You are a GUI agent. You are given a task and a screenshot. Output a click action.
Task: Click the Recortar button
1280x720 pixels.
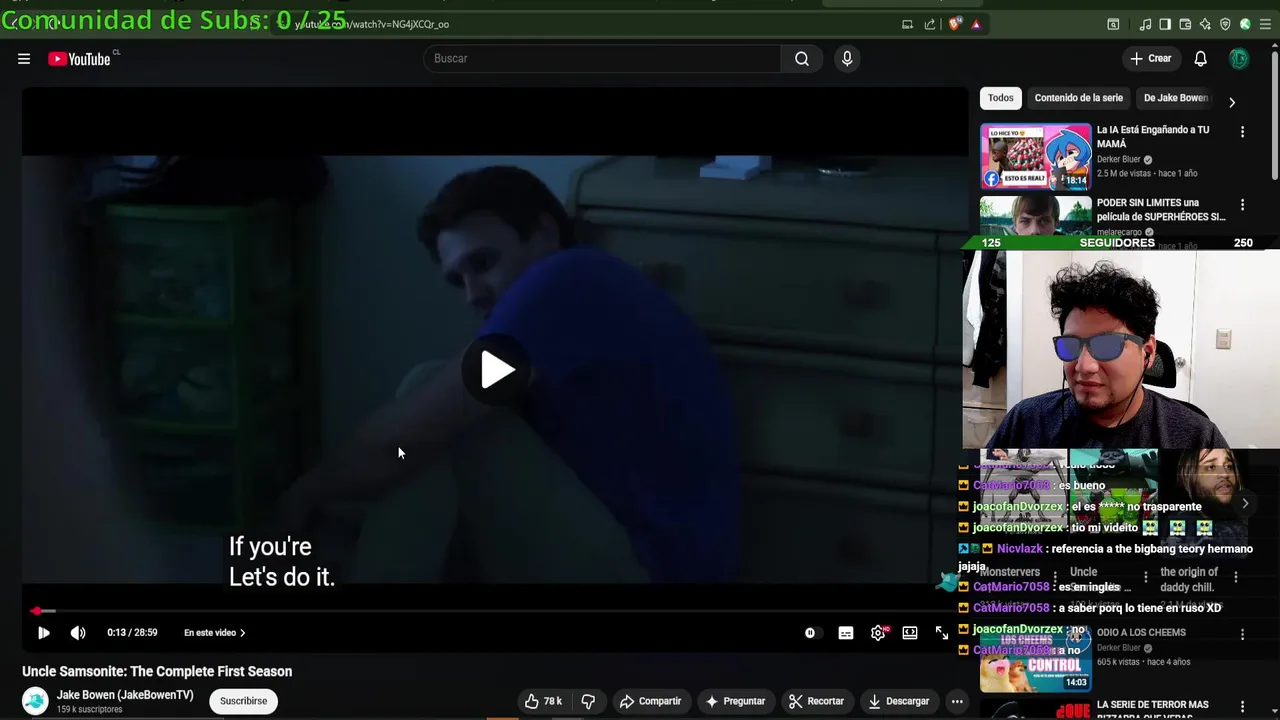(816, 701)
